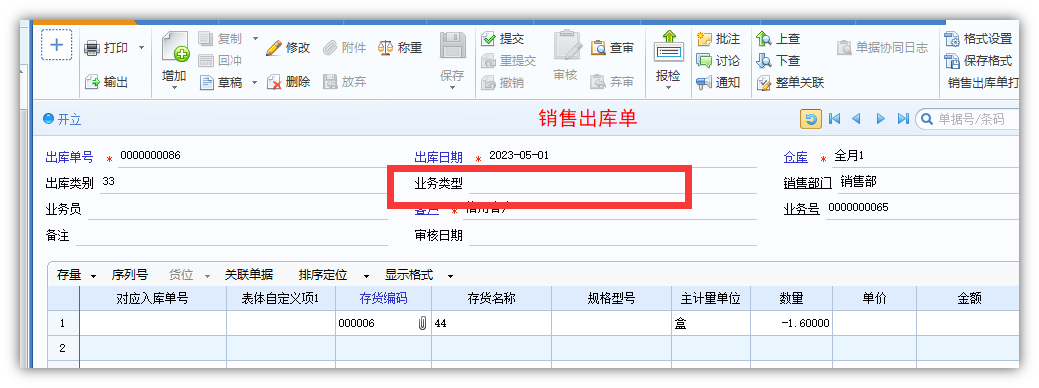Go to the last record arrow
Image resolution: width=1039 pixels, height=388 pixels.
(x=902, y=119)
